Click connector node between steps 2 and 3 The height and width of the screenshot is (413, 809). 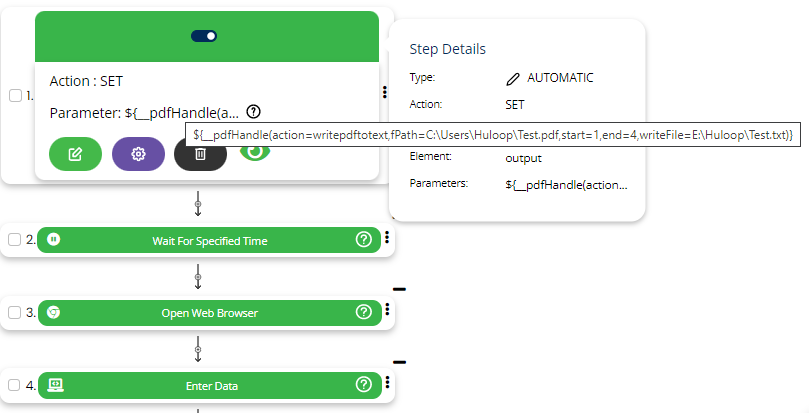(198, 277)
